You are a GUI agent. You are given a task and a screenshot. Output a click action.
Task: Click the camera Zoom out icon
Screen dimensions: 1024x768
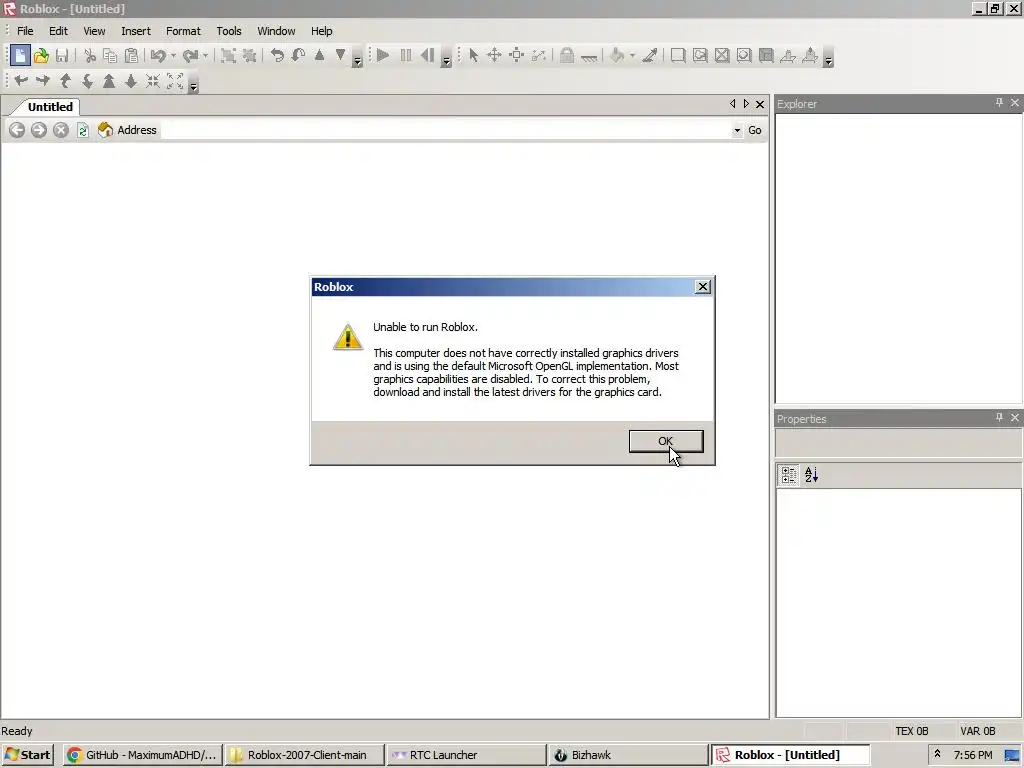131,80
